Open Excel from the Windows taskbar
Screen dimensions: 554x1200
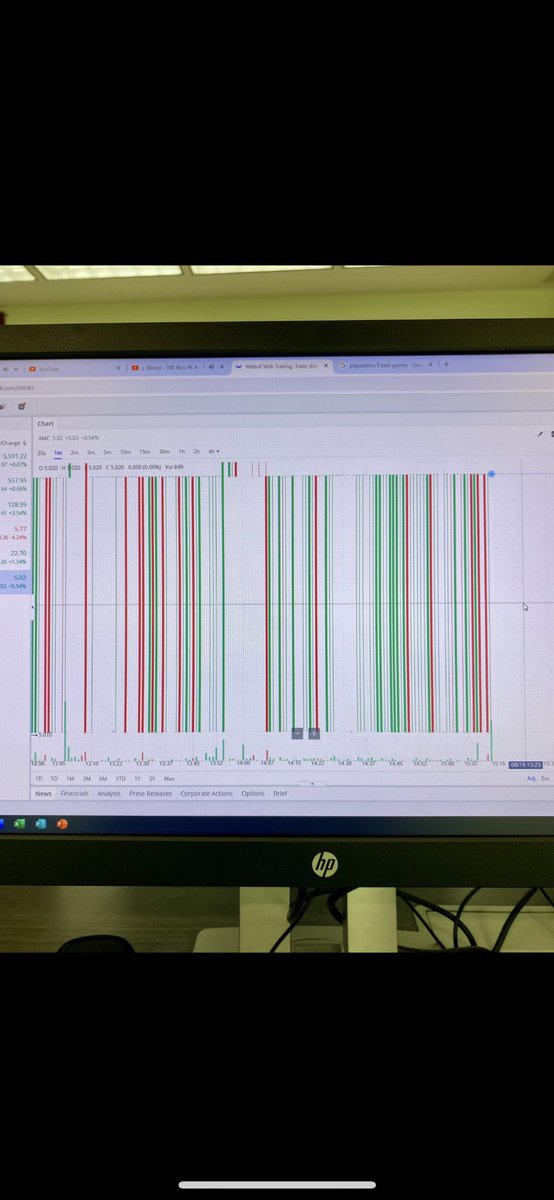pyautogui.click(x=21, y=823)
